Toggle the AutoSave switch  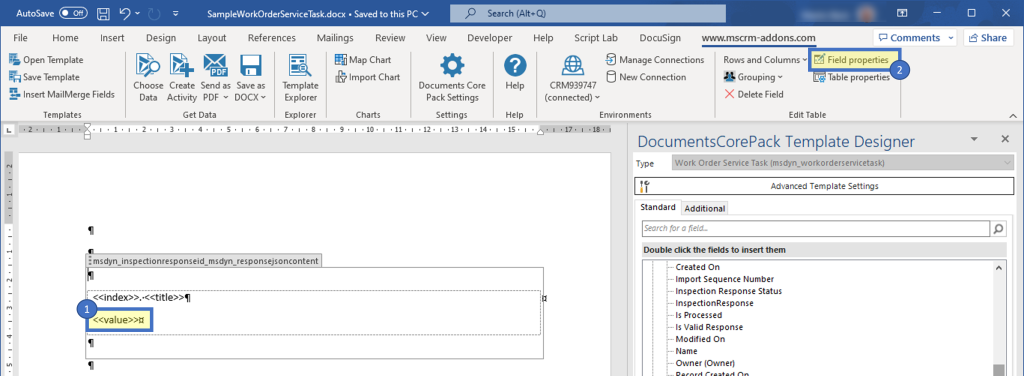click(x=73, y=13)
